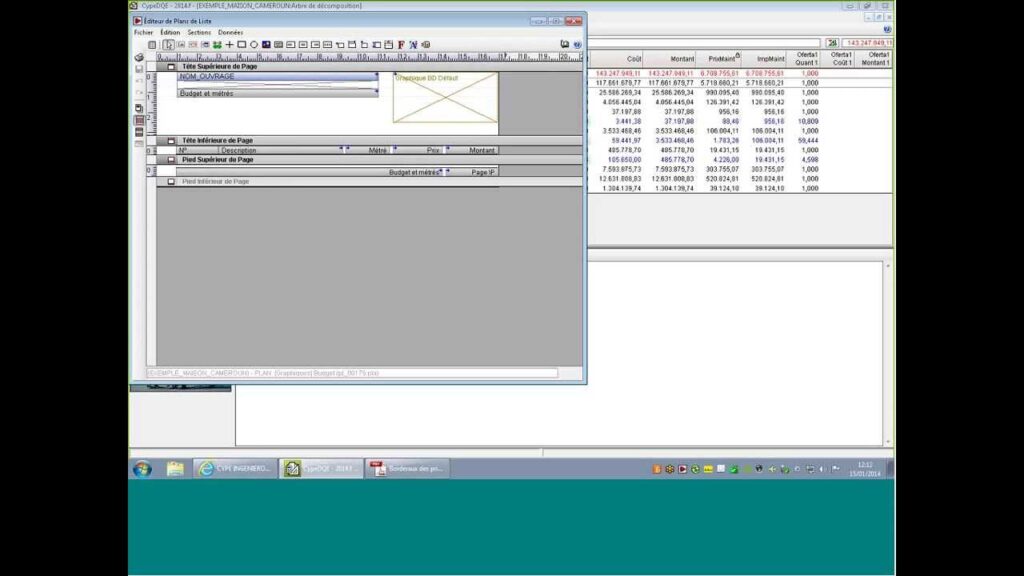This screenshot has height=576, width=1024.
Task: Open the Fichier menu
Action: 144,32
